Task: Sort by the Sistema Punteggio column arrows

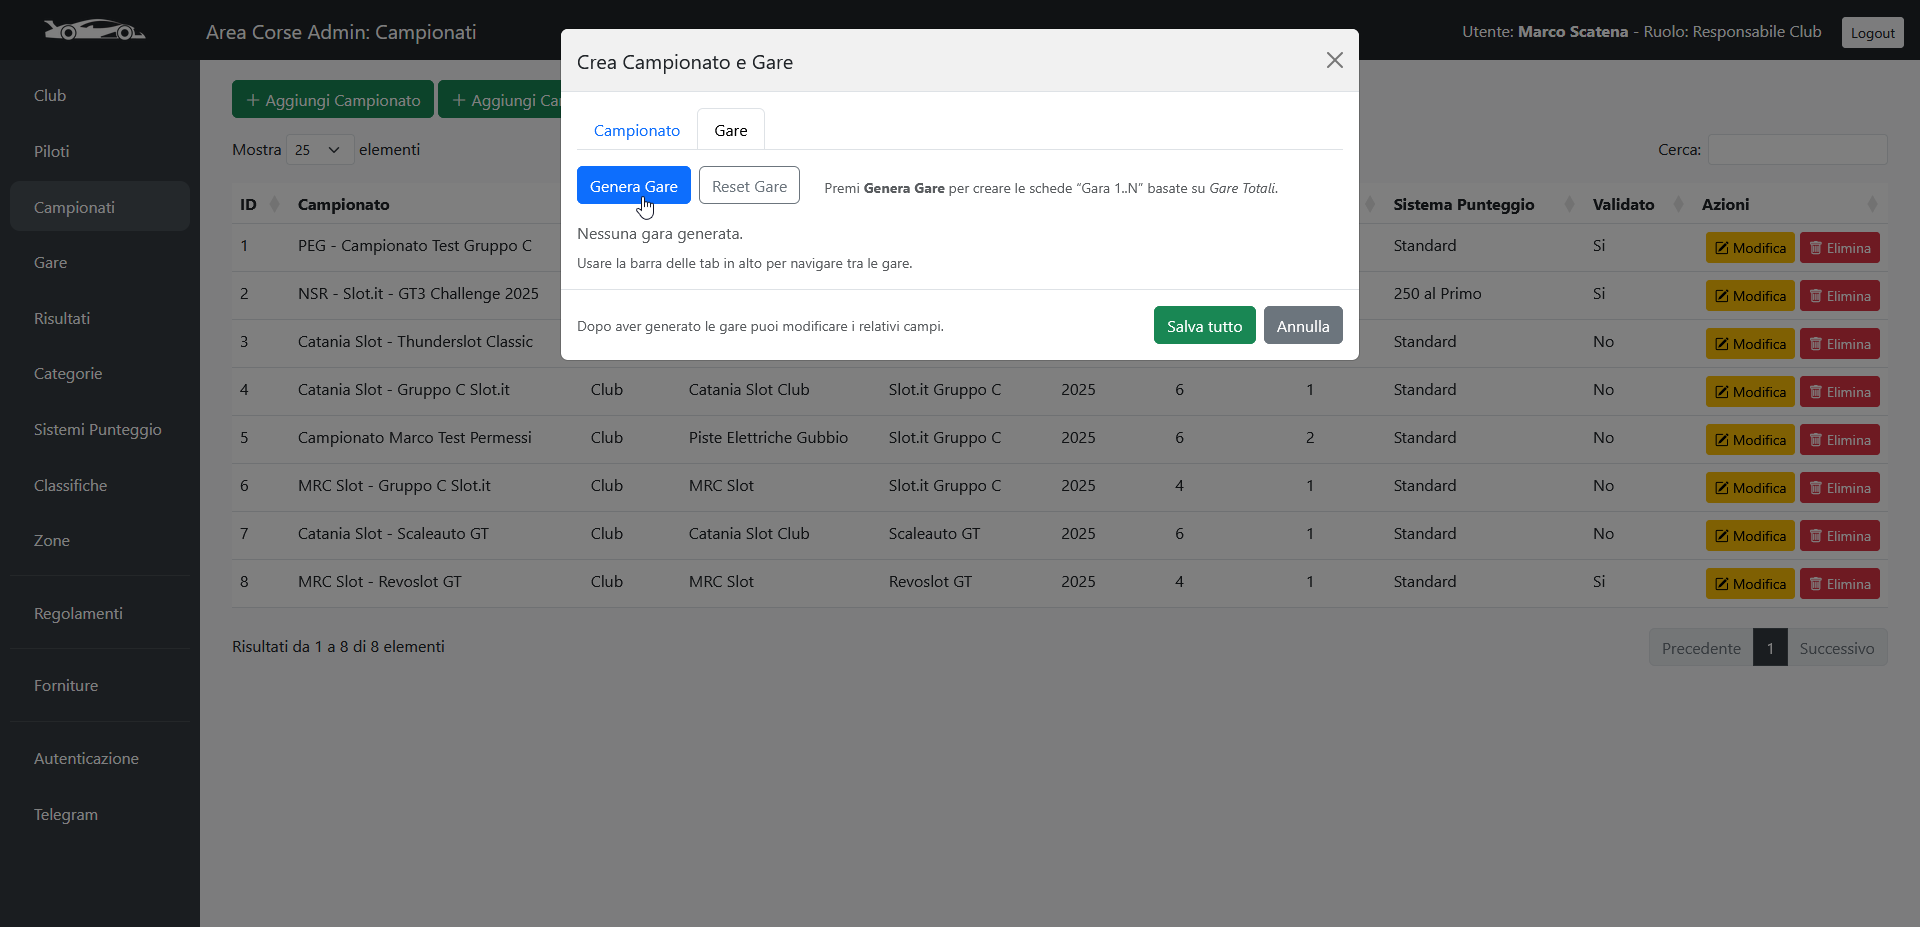Action: (1569, 205)
